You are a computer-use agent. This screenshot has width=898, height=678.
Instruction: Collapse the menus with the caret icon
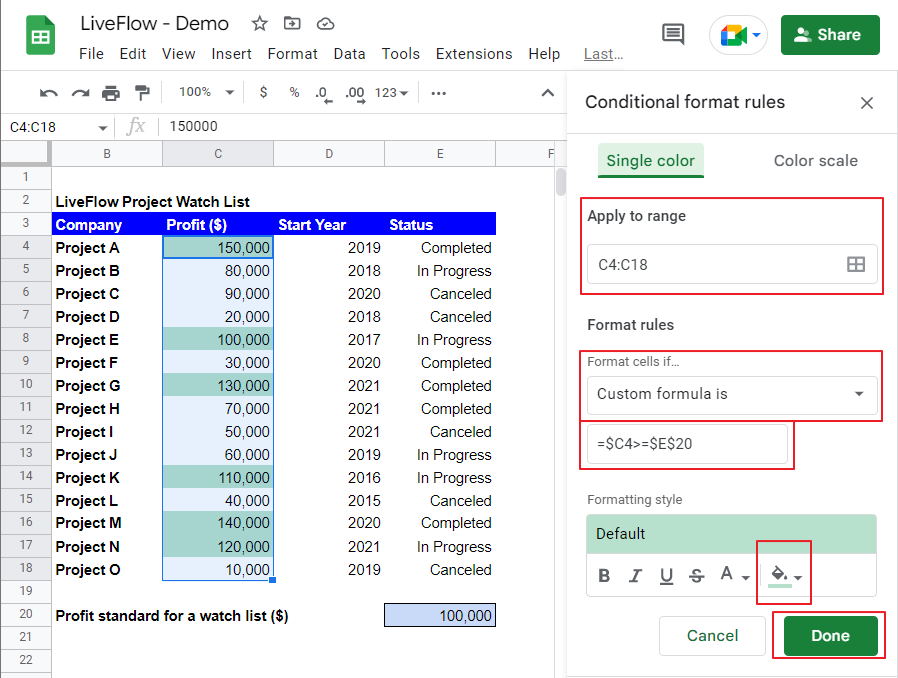(x=548, y=93)
